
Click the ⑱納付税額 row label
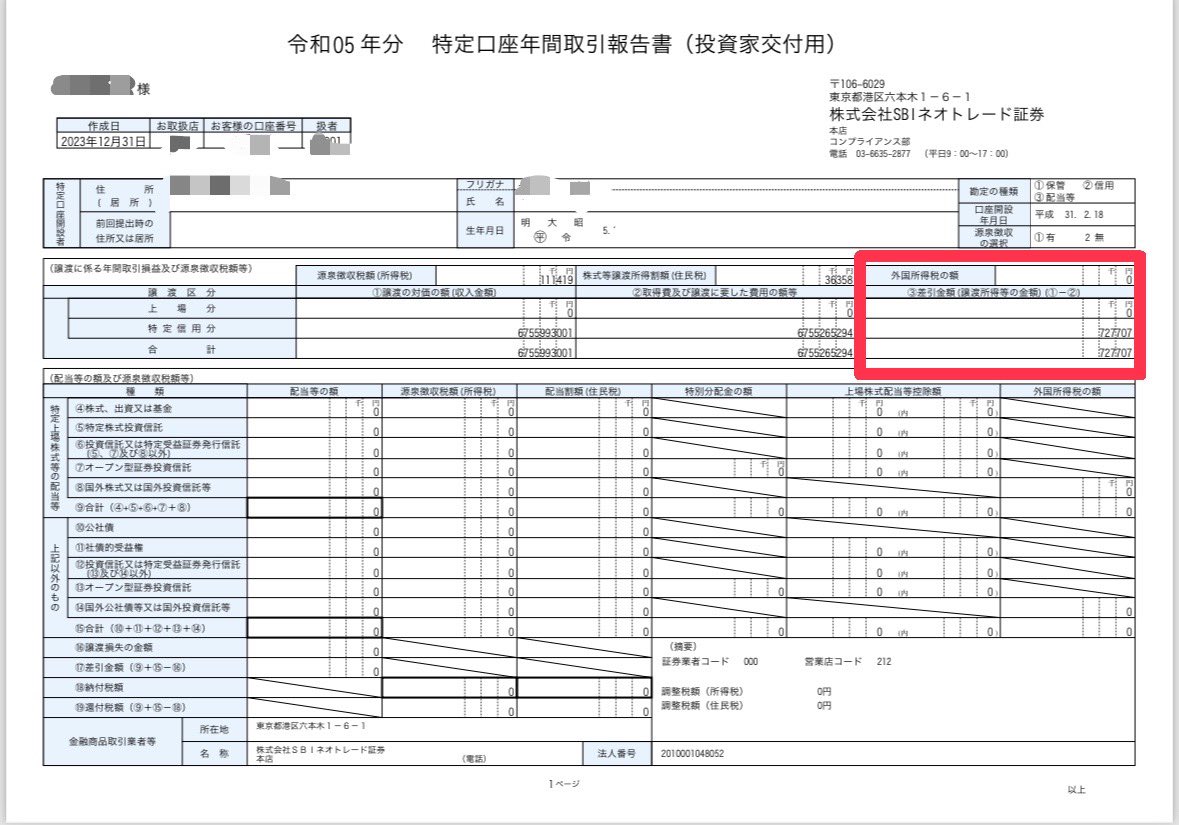click(104, 688)
